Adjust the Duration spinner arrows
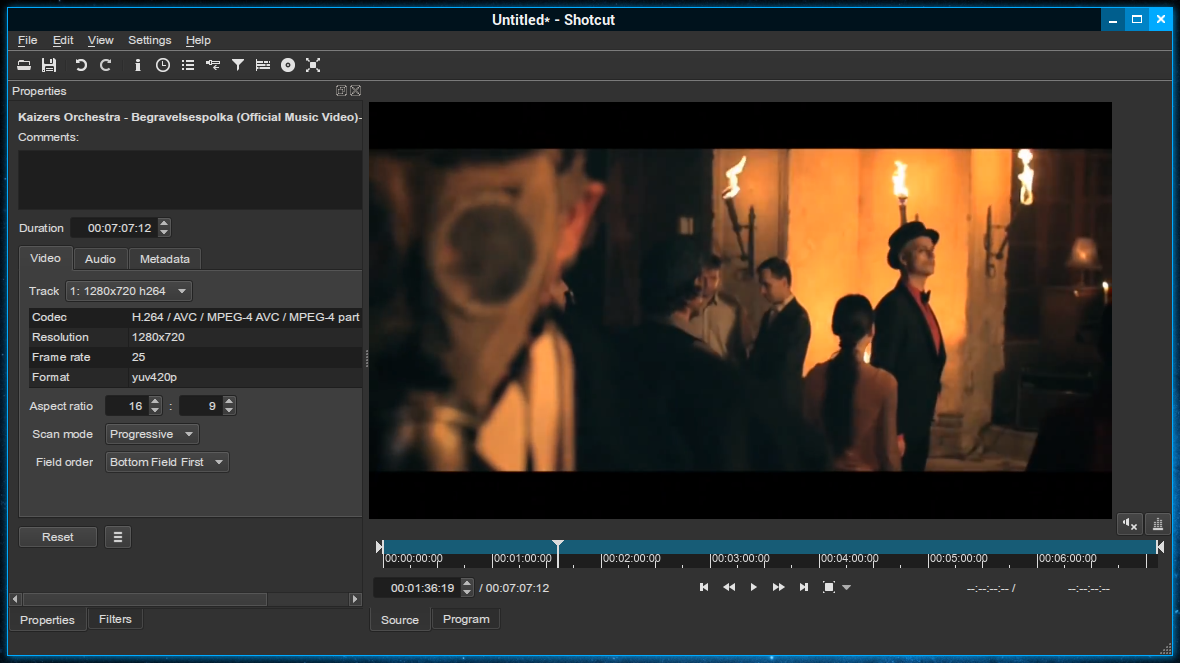 164,228
